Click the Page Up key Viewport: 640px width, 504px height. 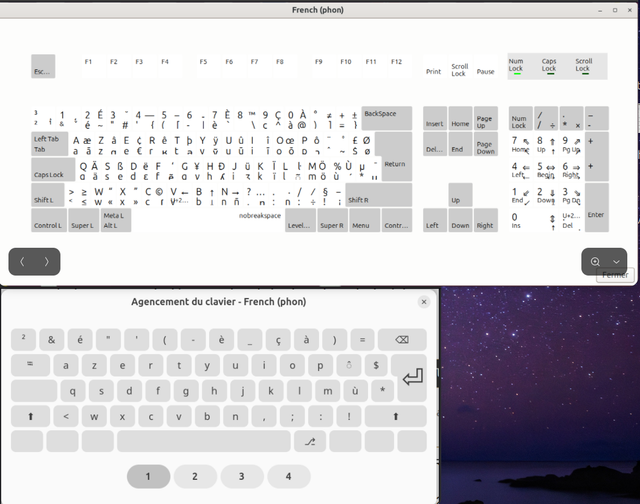[486, 118]
